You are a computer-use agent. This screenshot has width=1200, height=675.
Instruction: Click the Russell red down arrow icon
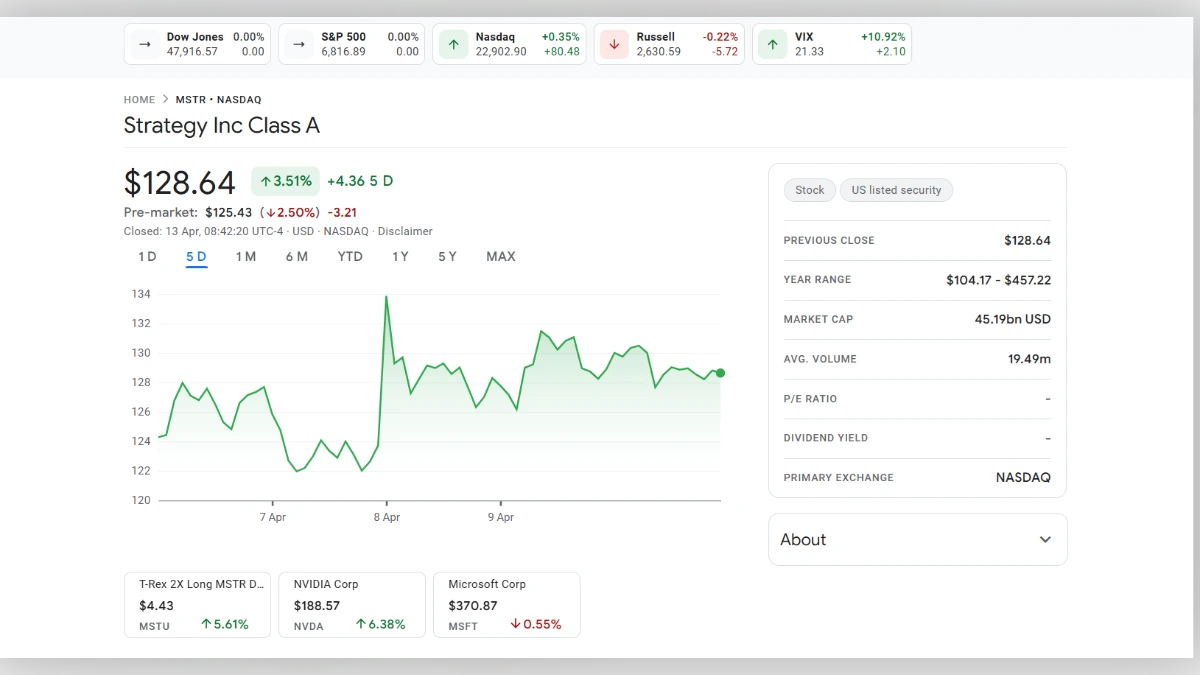[613, 44]
